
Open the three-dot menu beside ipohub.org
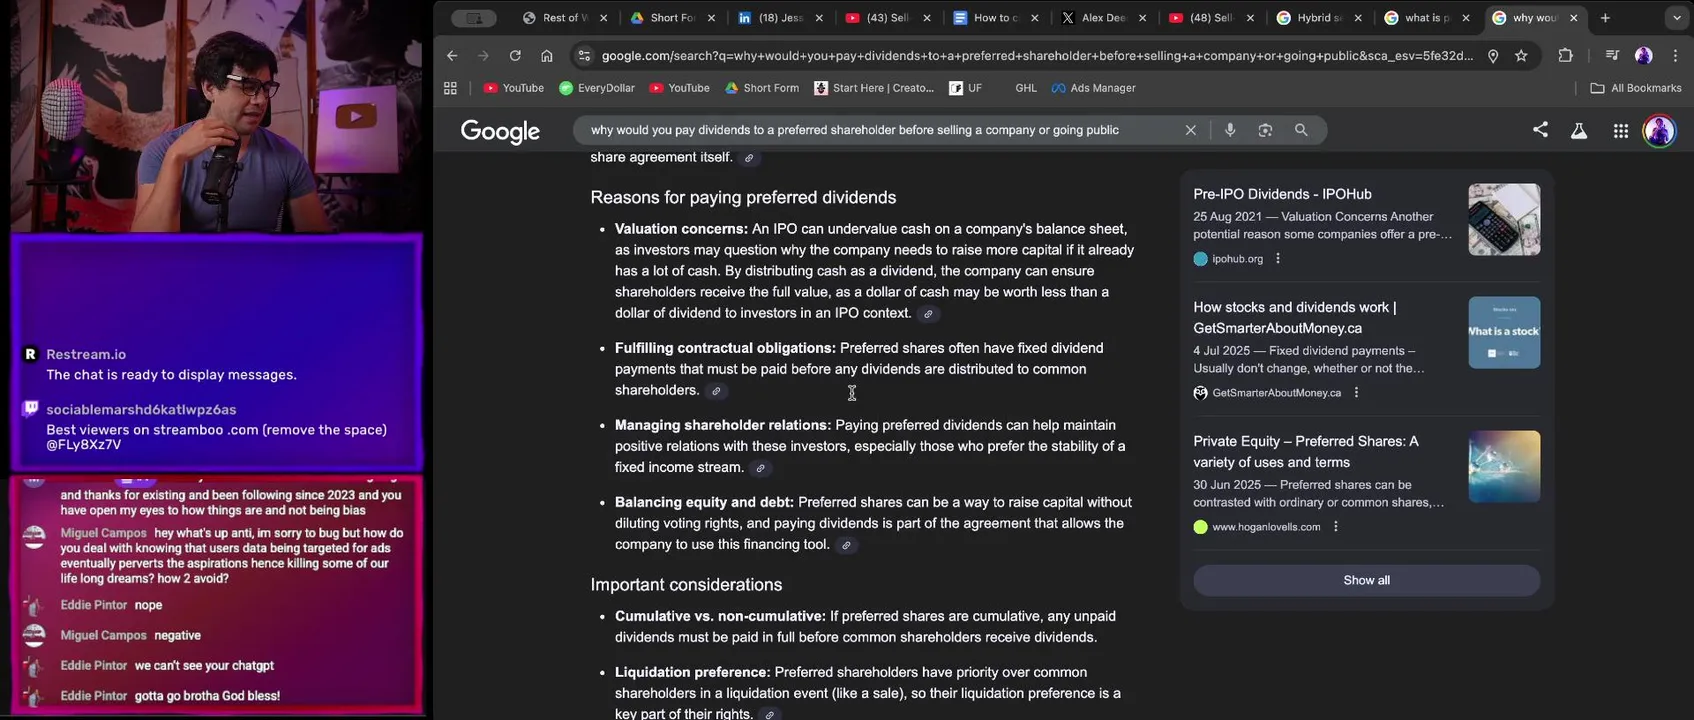click(1278, 259)
